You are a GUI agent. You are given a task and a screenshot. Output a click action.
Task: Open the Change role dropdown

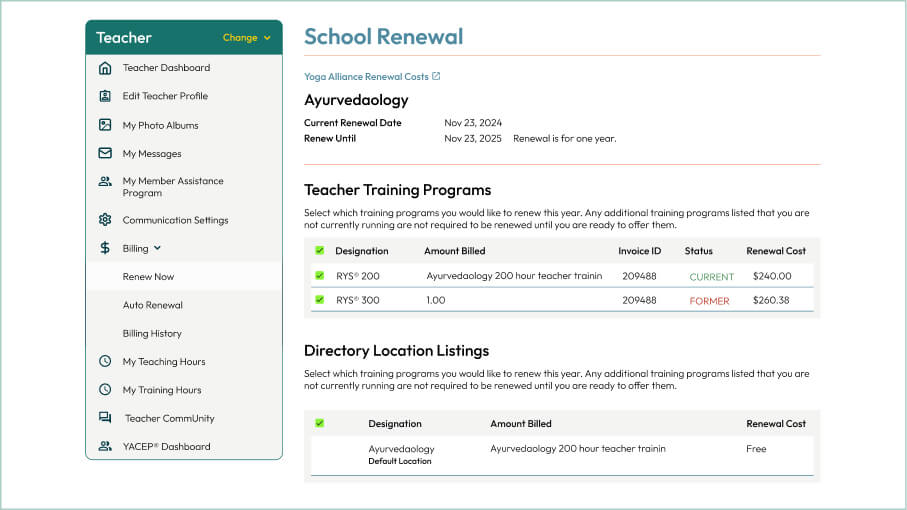[246, 38]
